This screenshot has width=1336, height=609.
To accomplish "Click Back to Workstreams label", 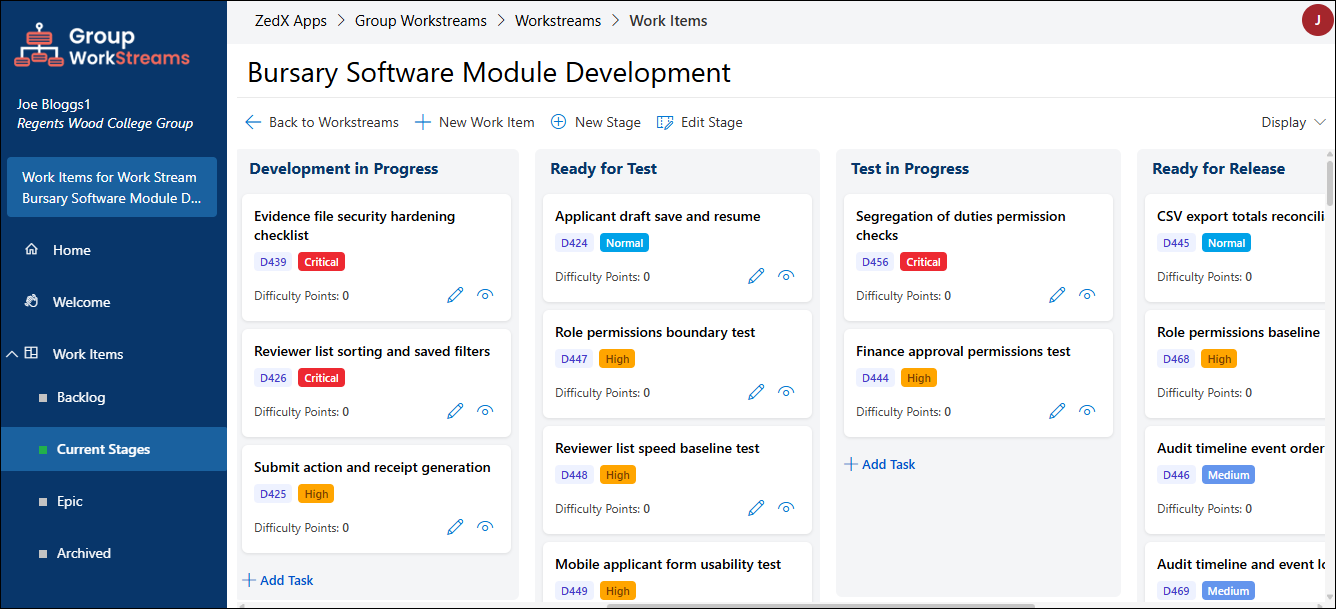I will 334,122.
